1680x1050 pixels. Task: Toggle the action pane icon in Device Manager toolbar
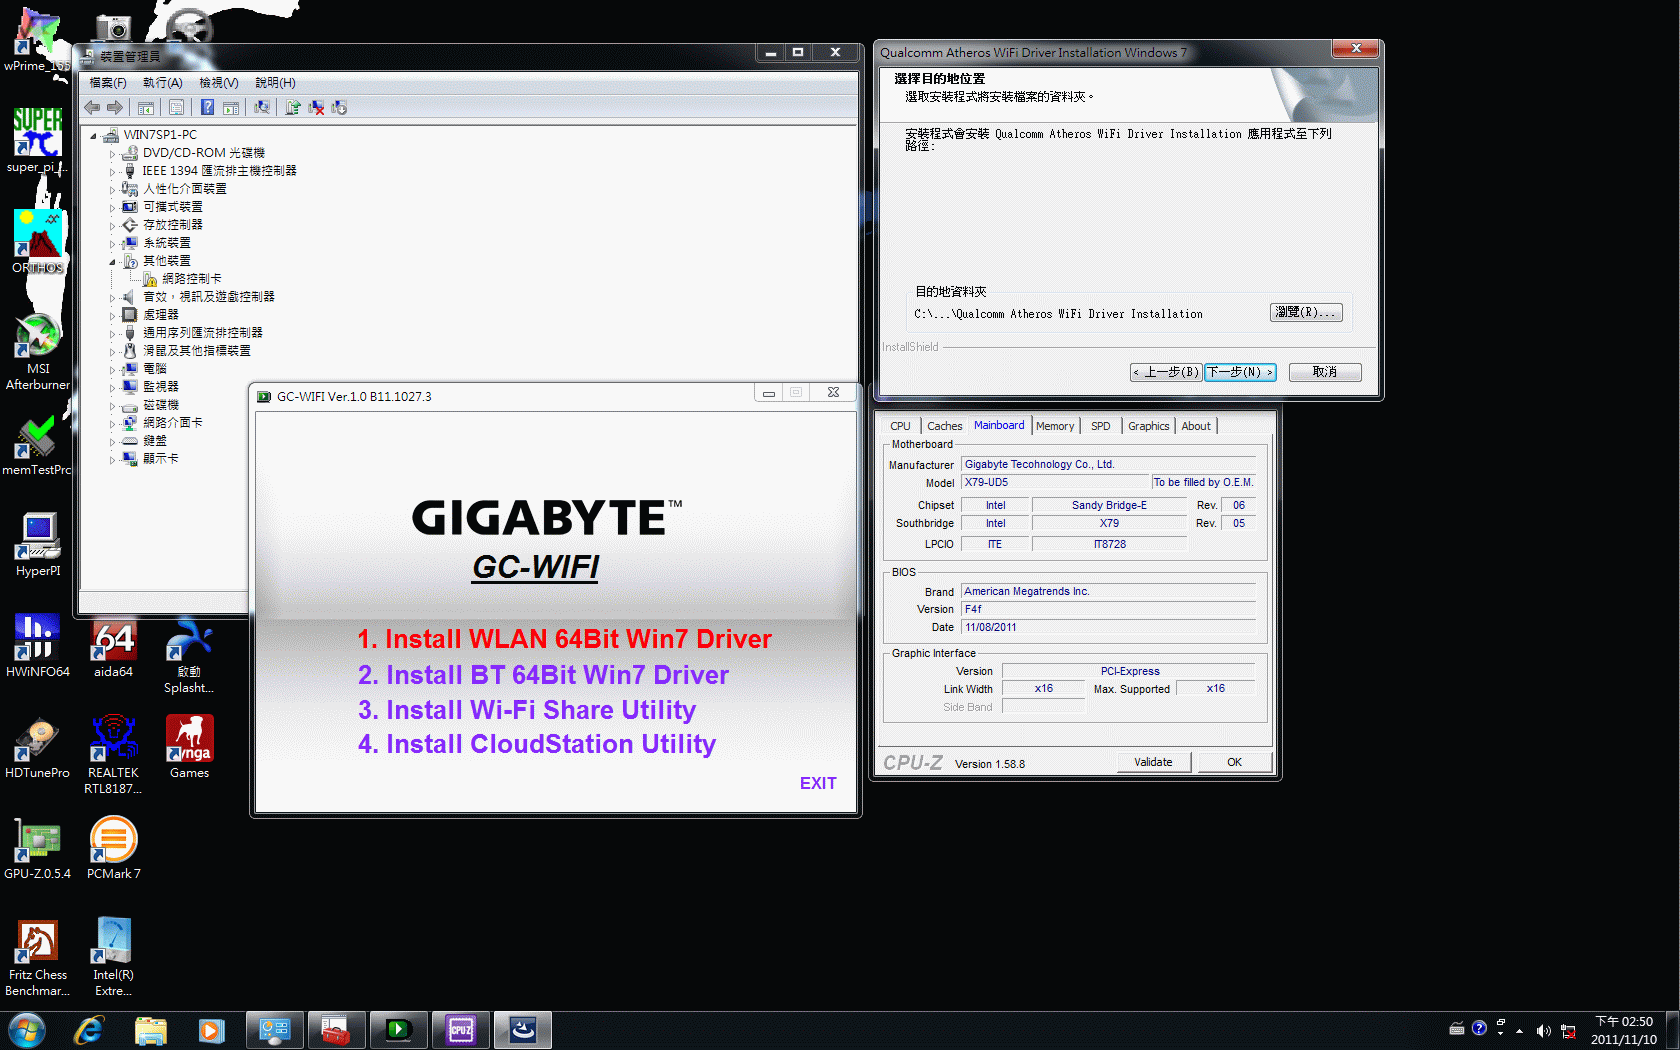pyautogui.click(x=231, y=107)
